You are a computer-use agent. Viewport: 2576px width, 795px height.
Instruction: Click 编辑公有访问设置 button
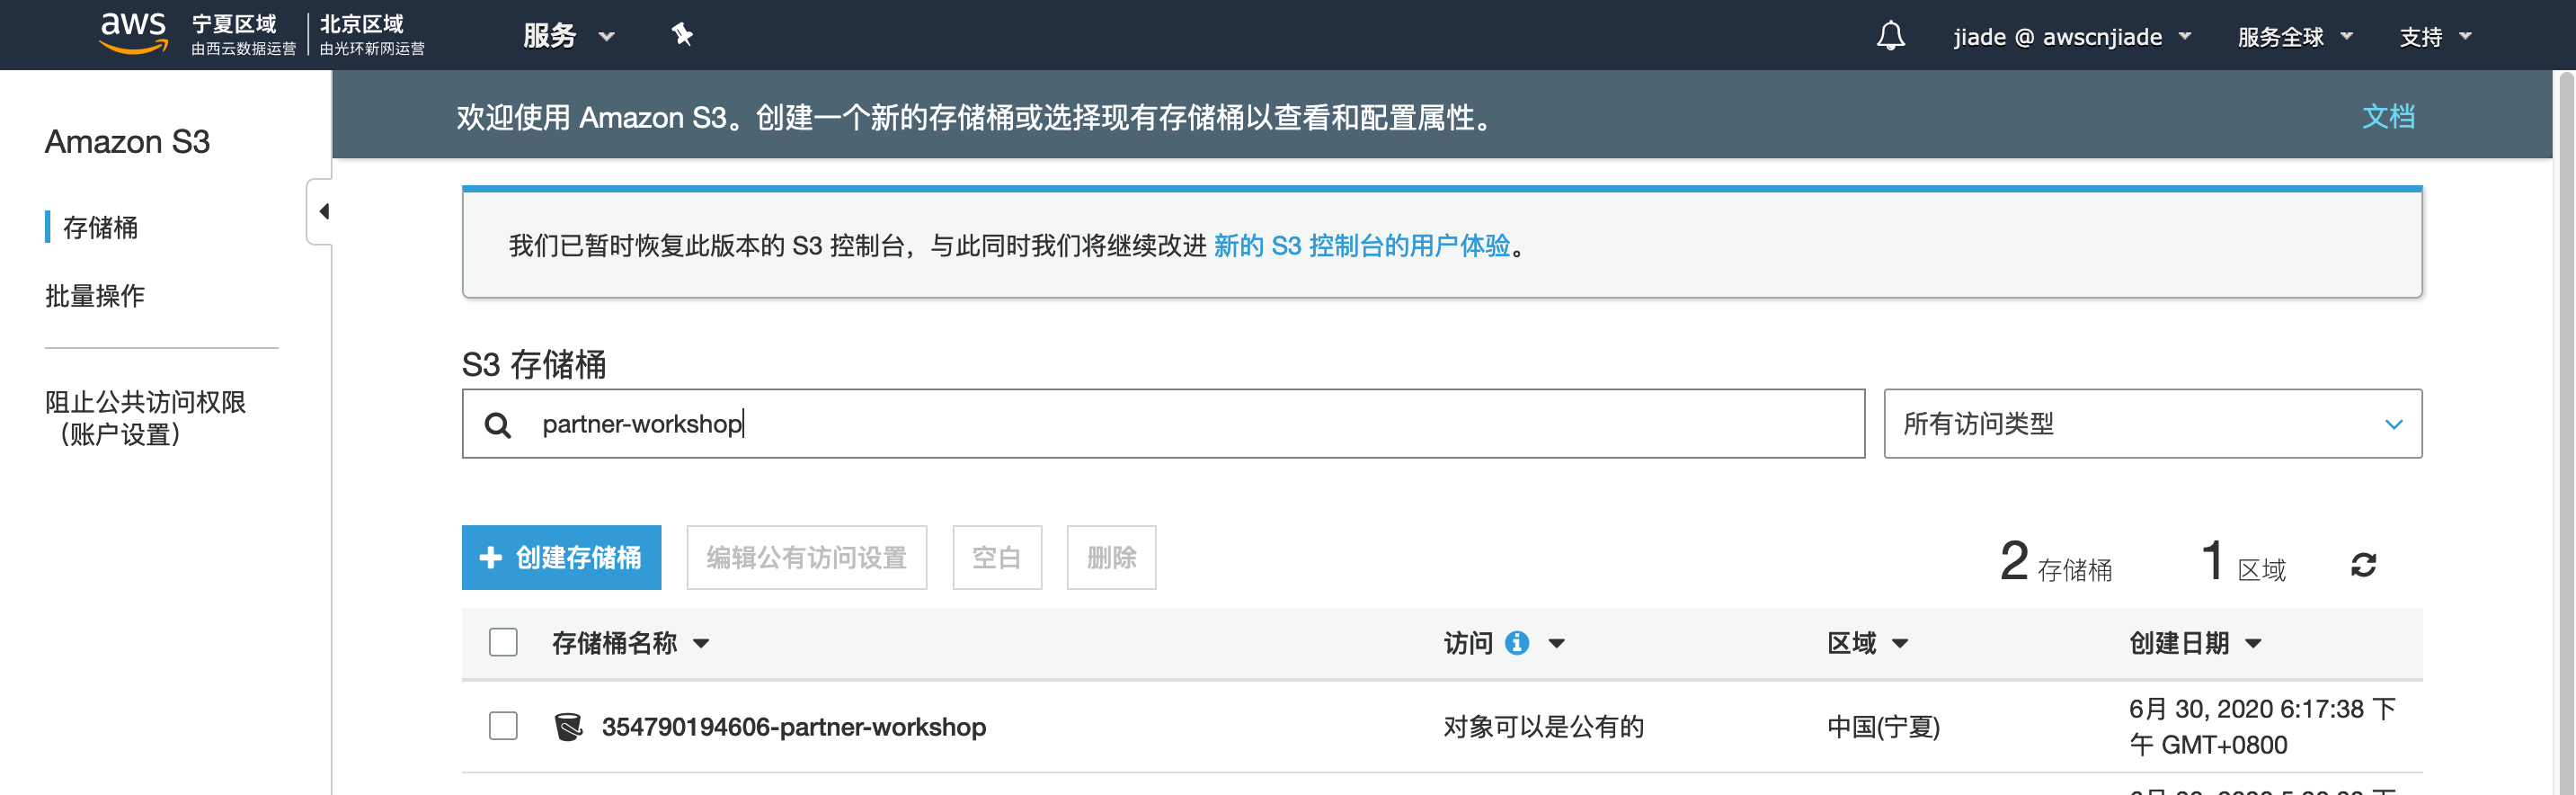[x=806, y=557]
